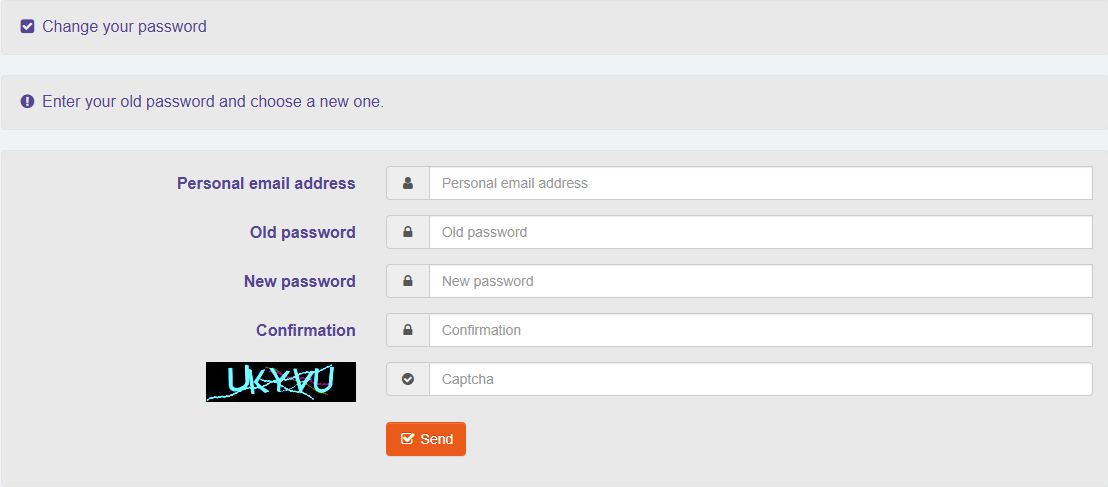Click the check icon inside Send button
The image size is (1108, 487).
[407, 439]
